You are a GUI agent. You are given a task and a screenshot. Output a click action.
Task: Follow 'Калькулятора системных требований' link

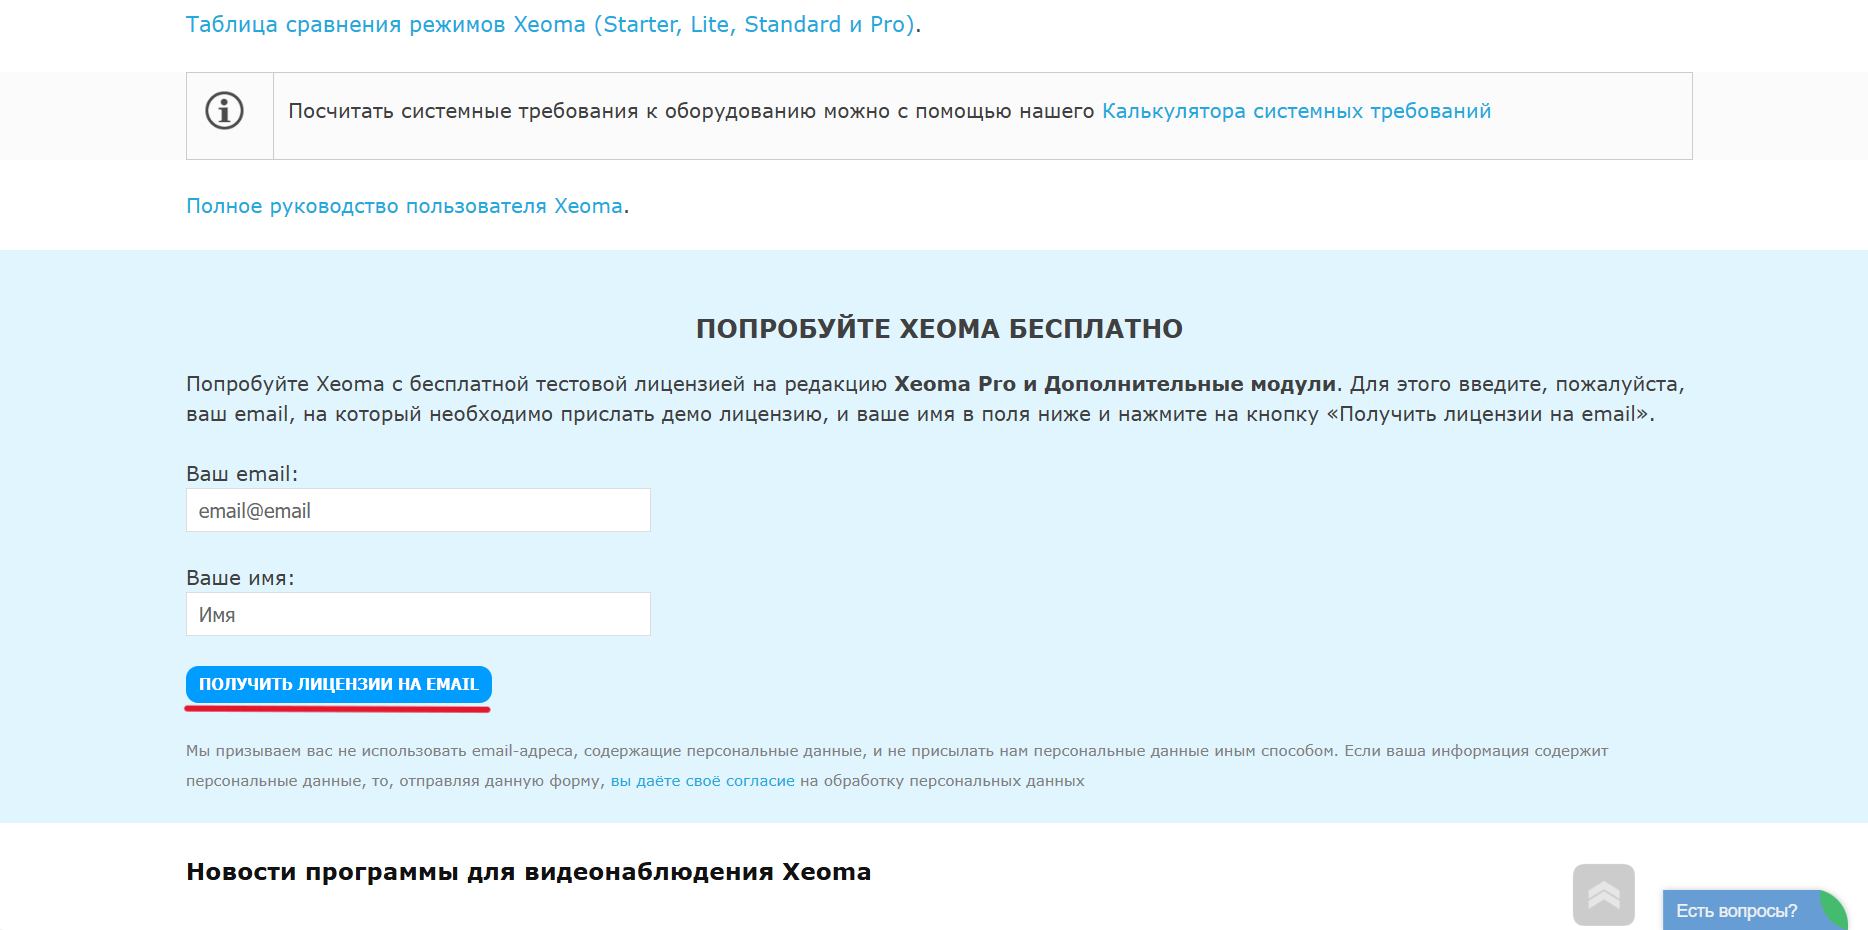point(1296,111)
